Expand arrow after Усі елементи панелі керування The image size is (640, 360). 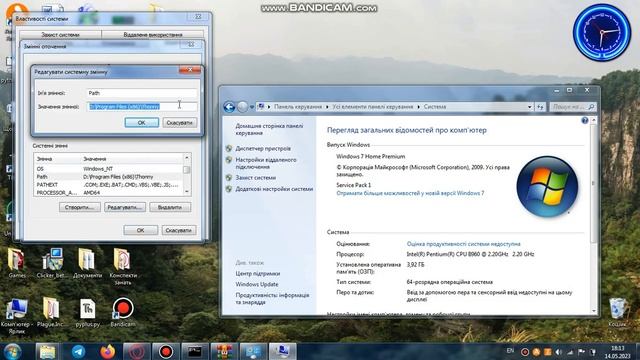click(418, 107)
